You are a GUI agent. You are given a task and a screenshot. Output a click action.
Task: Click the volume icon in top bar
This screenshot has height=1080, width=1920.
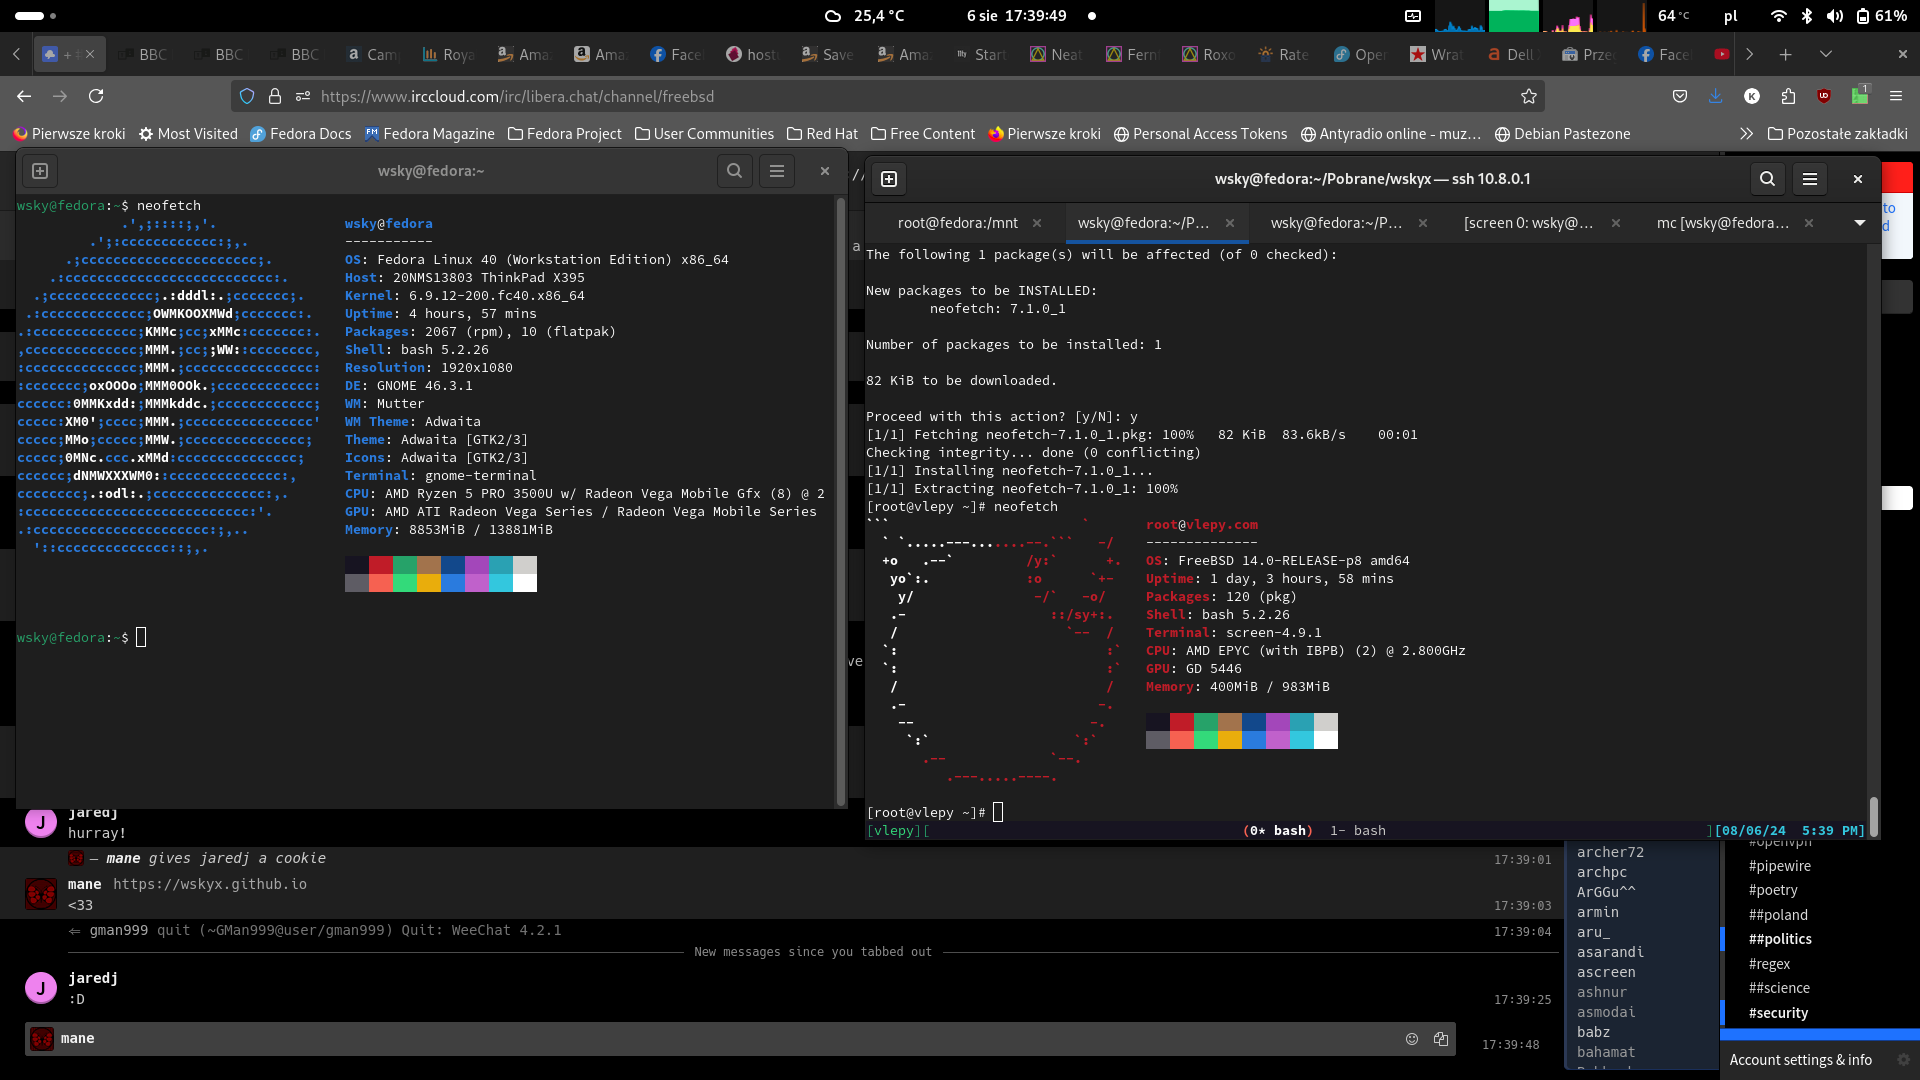click(1835, 16)
